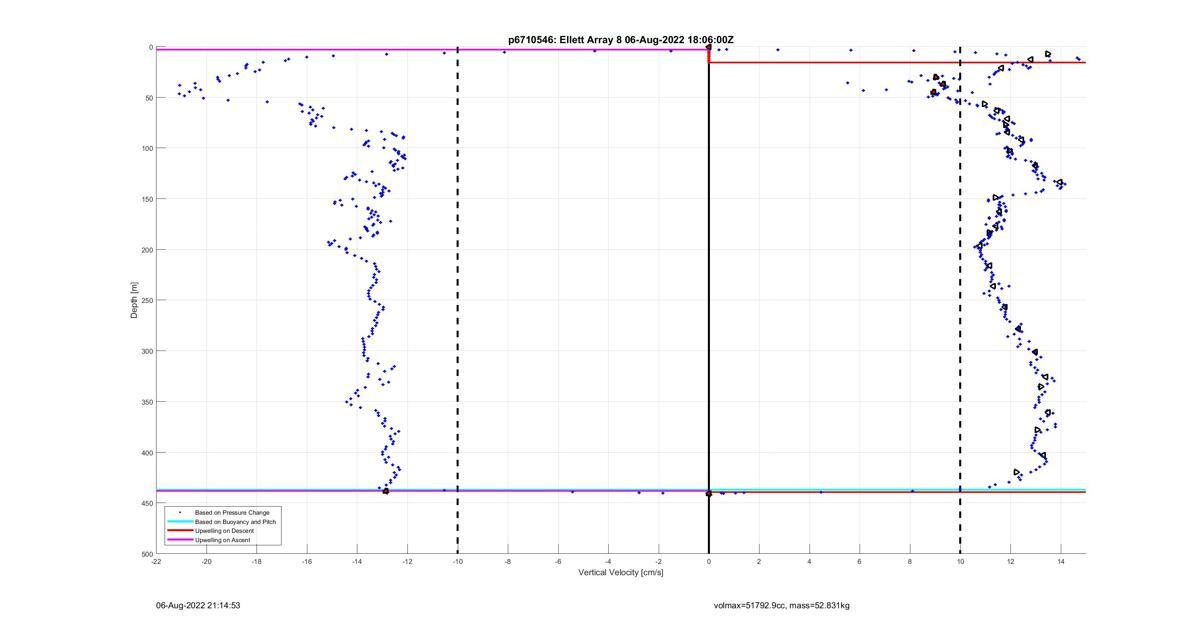Click the 'volmax=51792.9cc, mass=52.831kg' footer text
The image size is (1200, 622).
[782, 605]
